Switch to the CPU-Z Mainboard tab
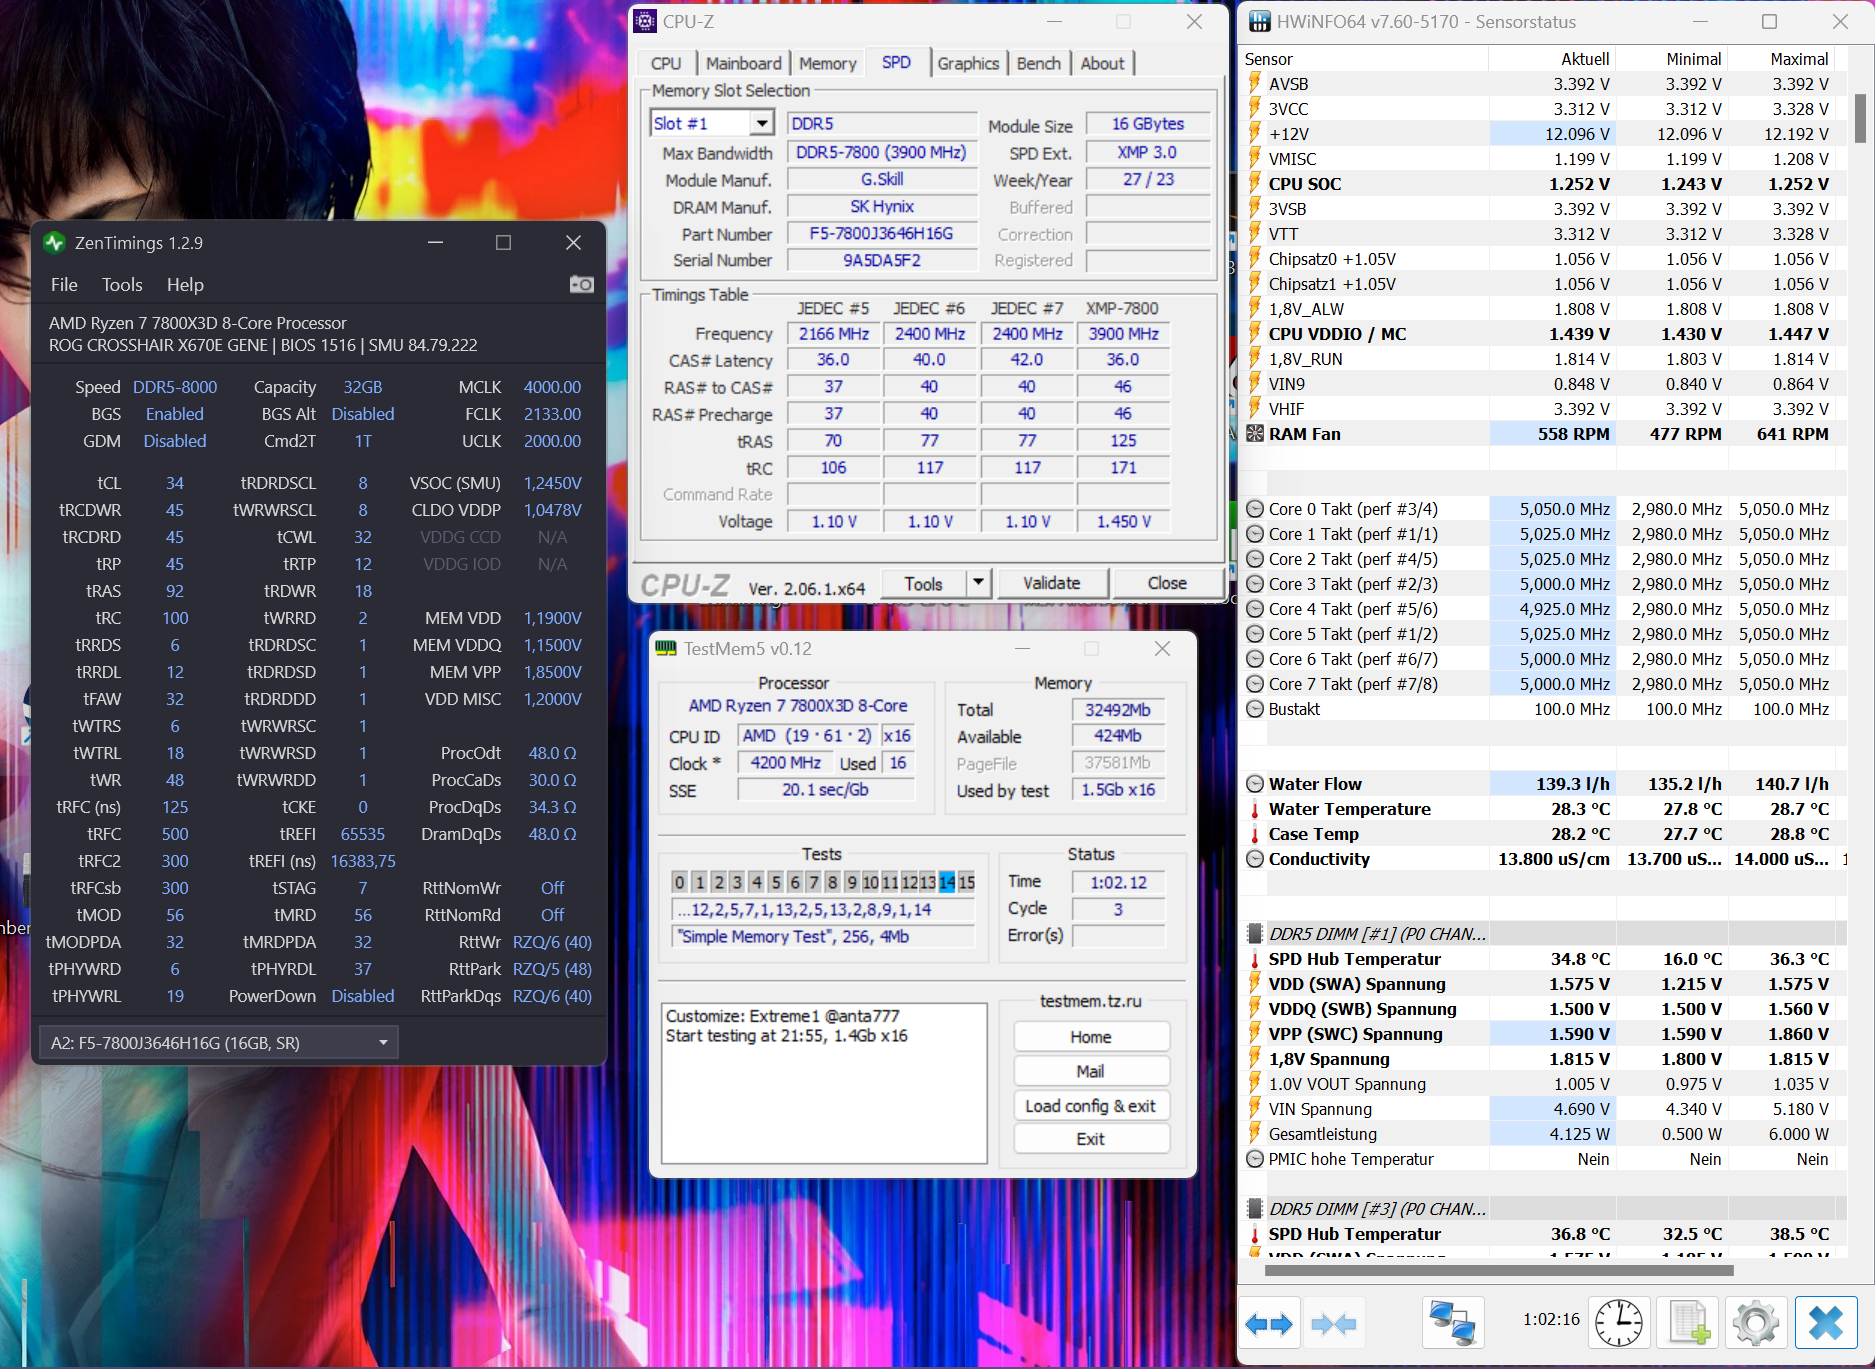Image resolution: width=1875 pixels, height=1369 pixels. point(744,63)
